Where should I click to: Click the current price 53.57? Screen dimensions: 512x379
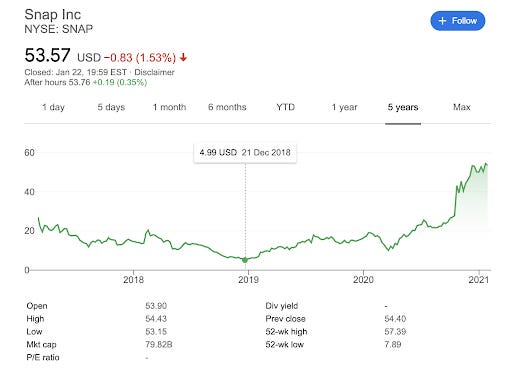click(x=47, y=55)
